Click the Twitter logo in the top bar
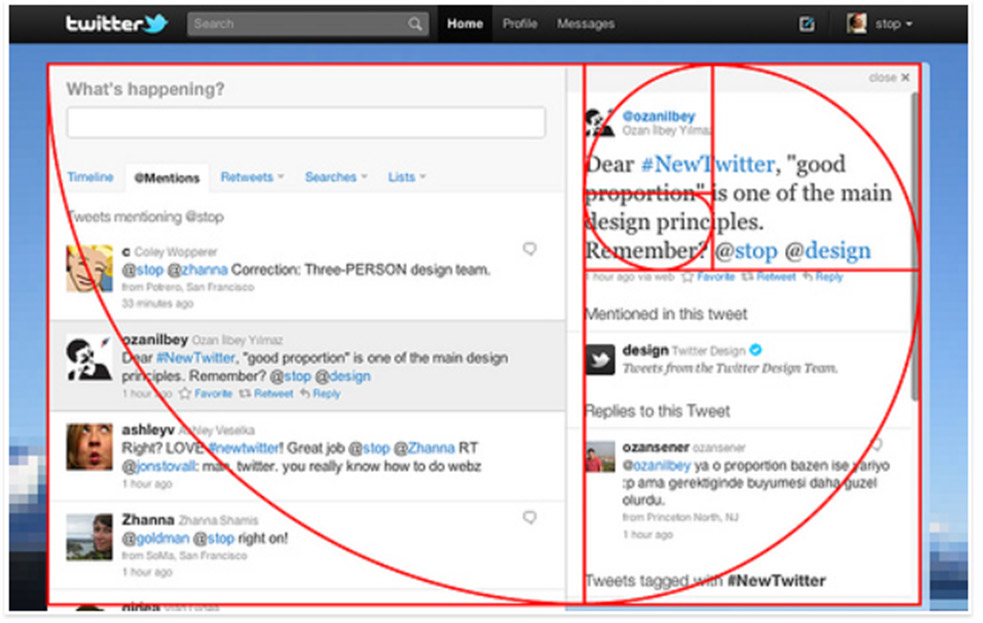983x623 pixels. tap(117, 24)
